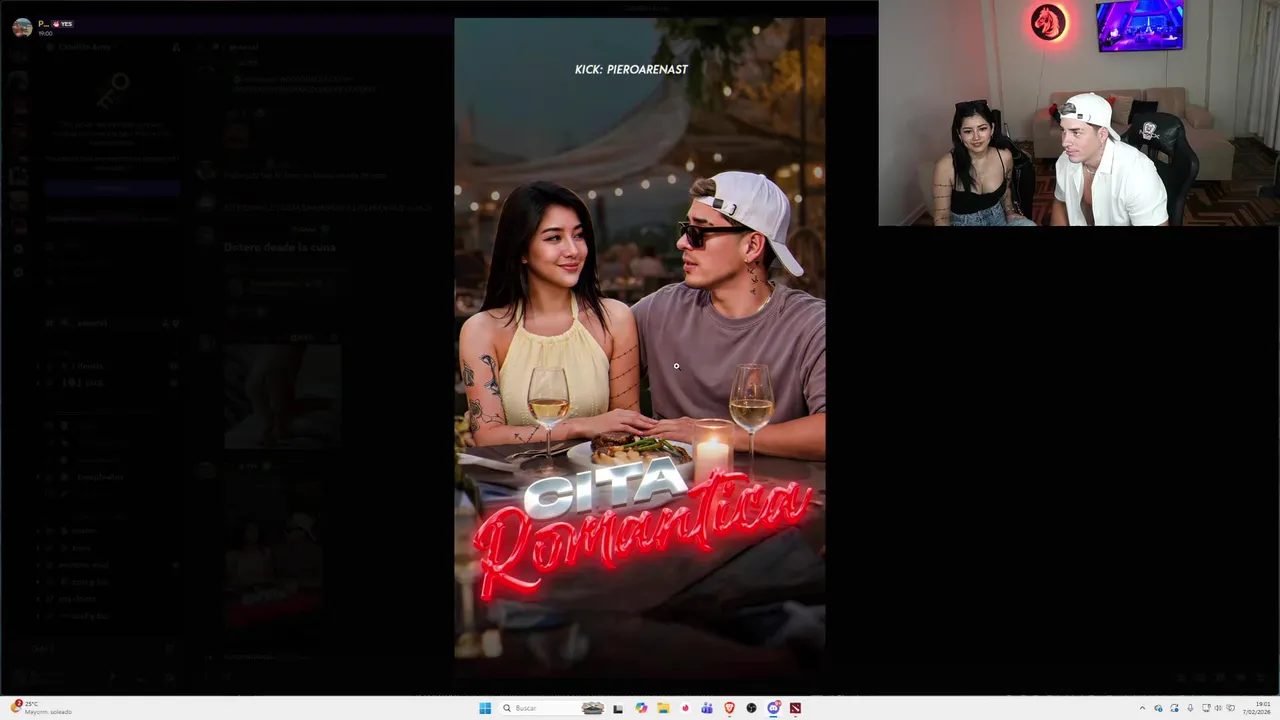Open Dota 2 from the taskbar
1280x720 pixels.
pos(795,708)
